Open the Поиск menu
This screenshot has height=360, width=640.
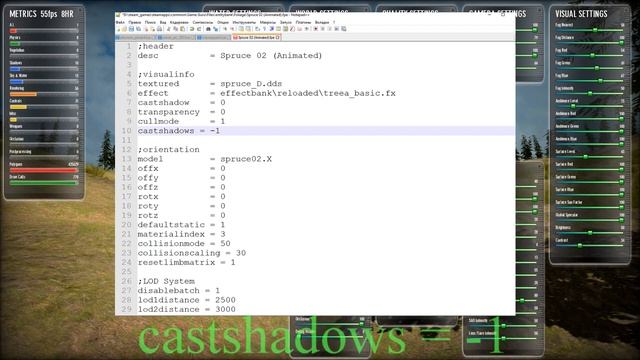pos(150,22)
